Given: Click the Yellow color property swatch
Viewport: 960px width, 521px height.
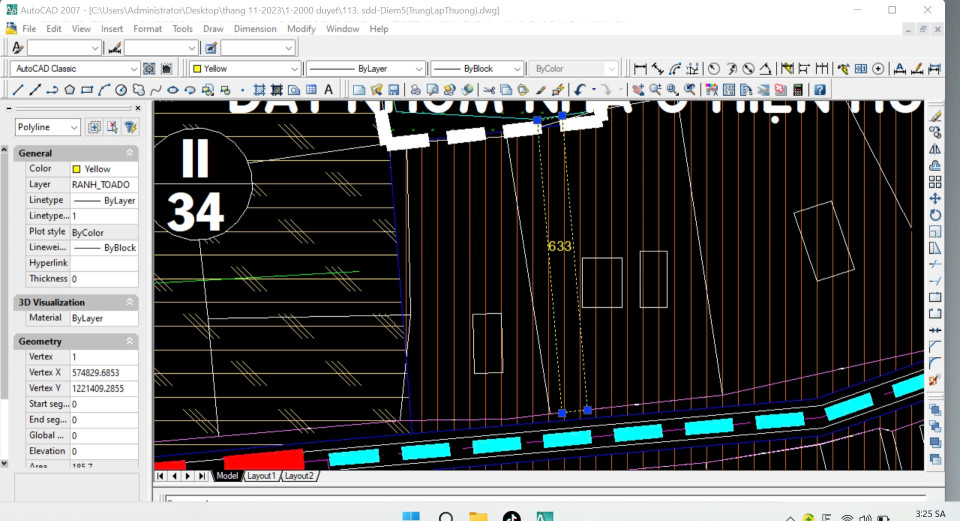Looking at the screenshot, I should coord(77,169).
